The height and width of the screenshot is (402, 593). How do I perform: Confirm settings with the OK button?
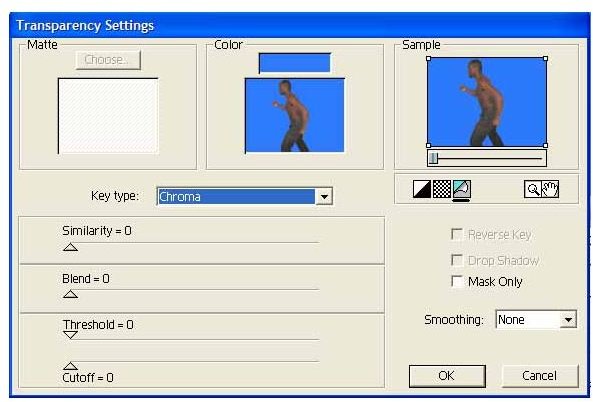click(x=447, y=376)
